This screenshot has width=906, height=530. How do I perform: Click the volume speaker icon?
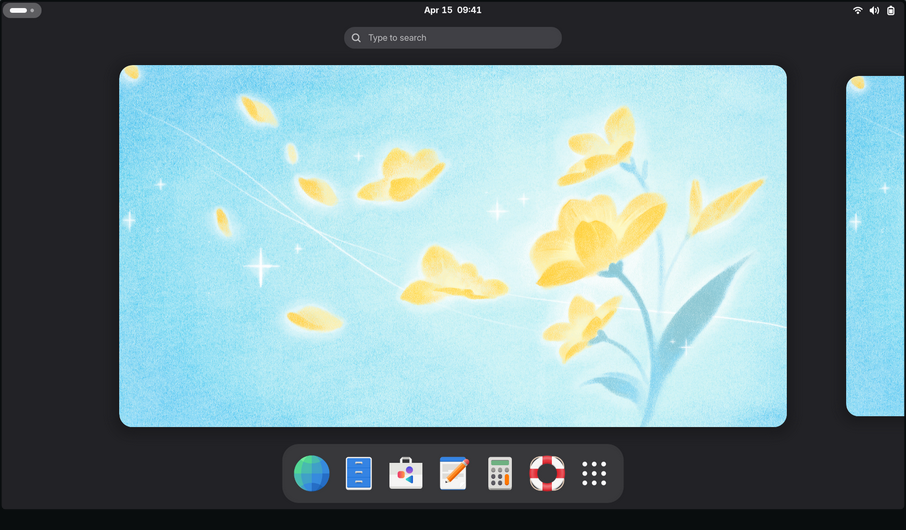(x=874, y=10)
